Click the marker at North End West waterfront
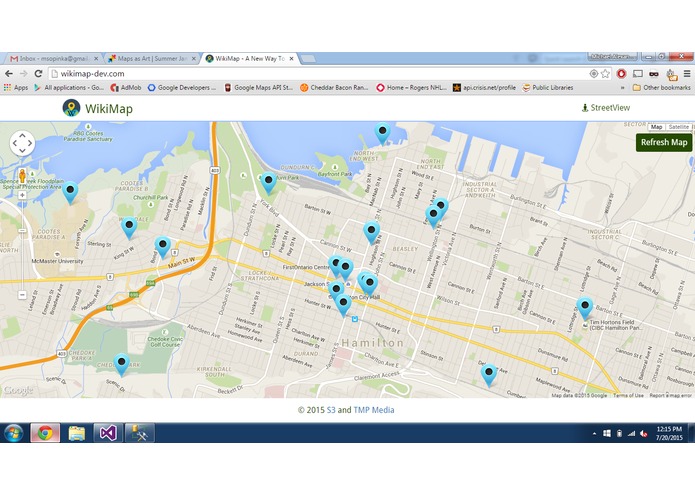Viewport: 695px width, 494px height. point(382,133)
